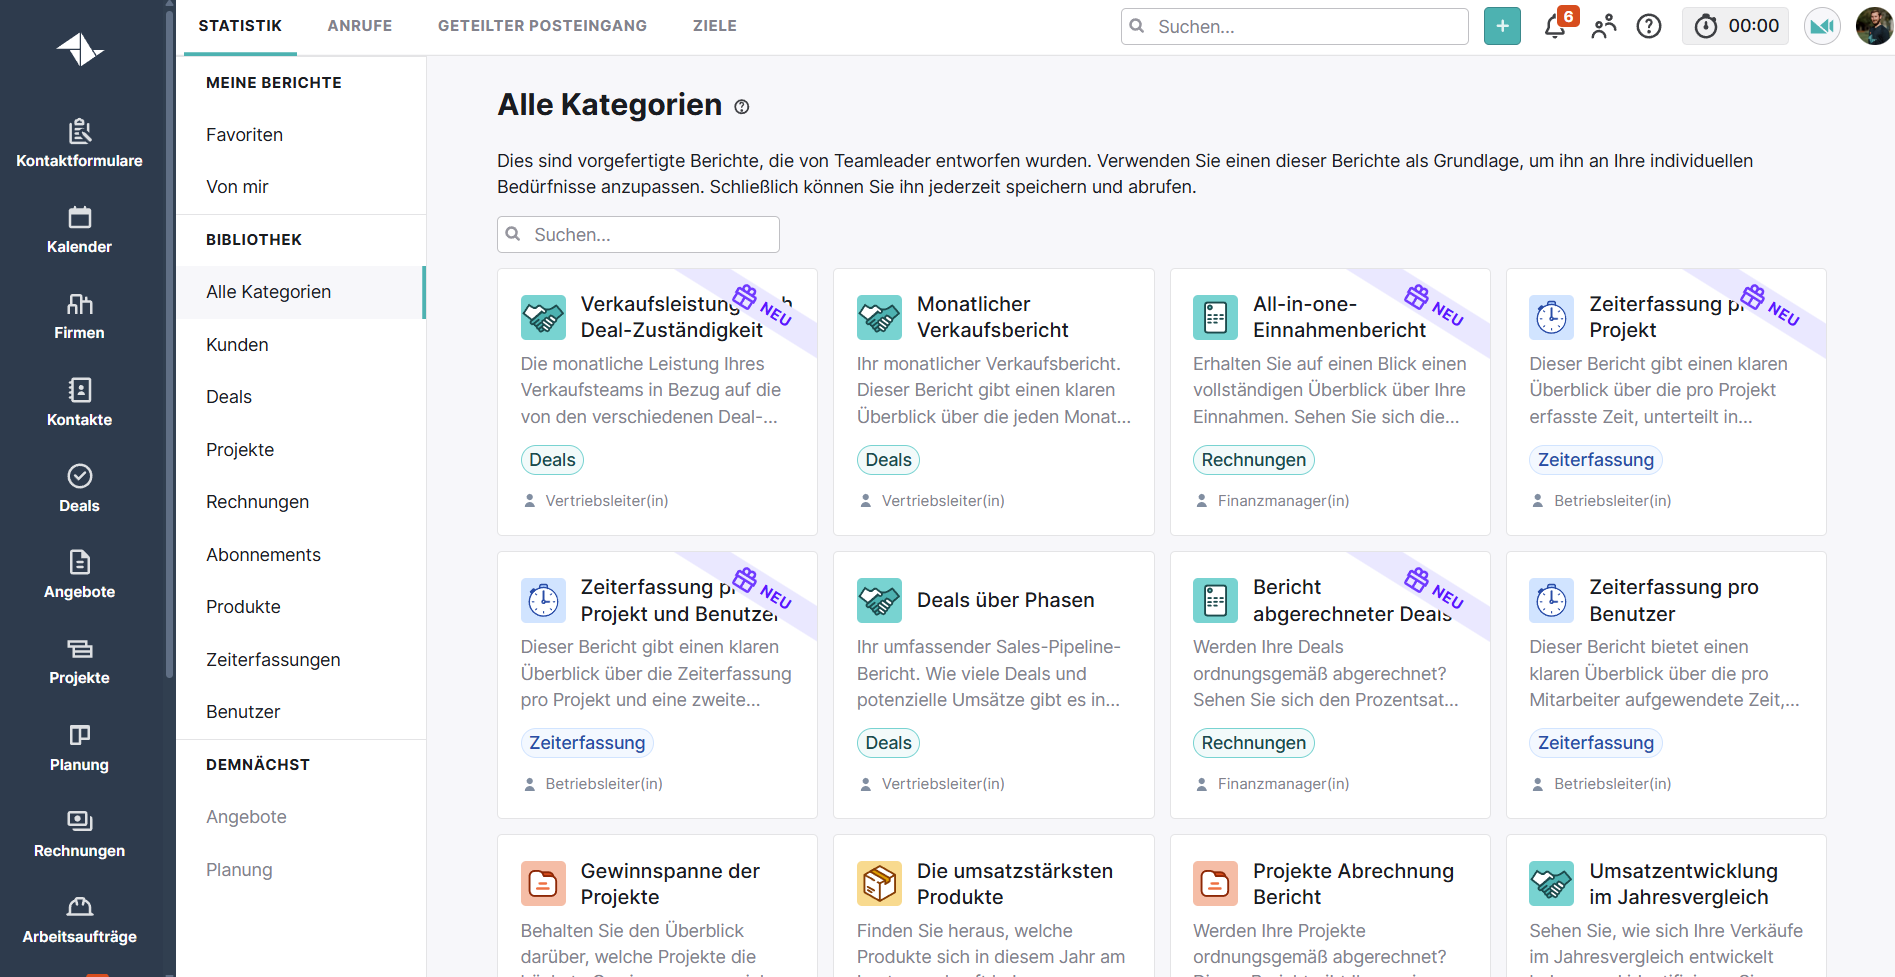Open the Angebote sidebar item

pos(79,575)
